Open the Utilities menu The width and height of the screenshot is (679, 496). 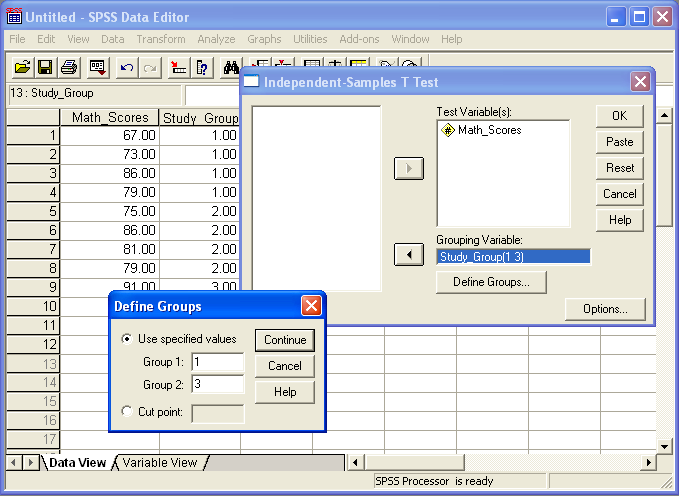tap(310, 39)
